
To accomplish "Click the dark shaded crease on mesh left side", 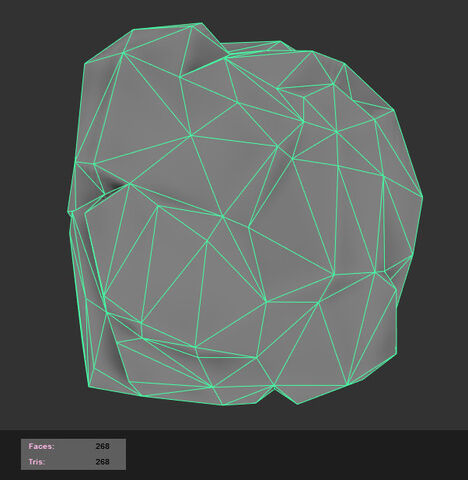I will pyautogui.click(x=112, y=184).
